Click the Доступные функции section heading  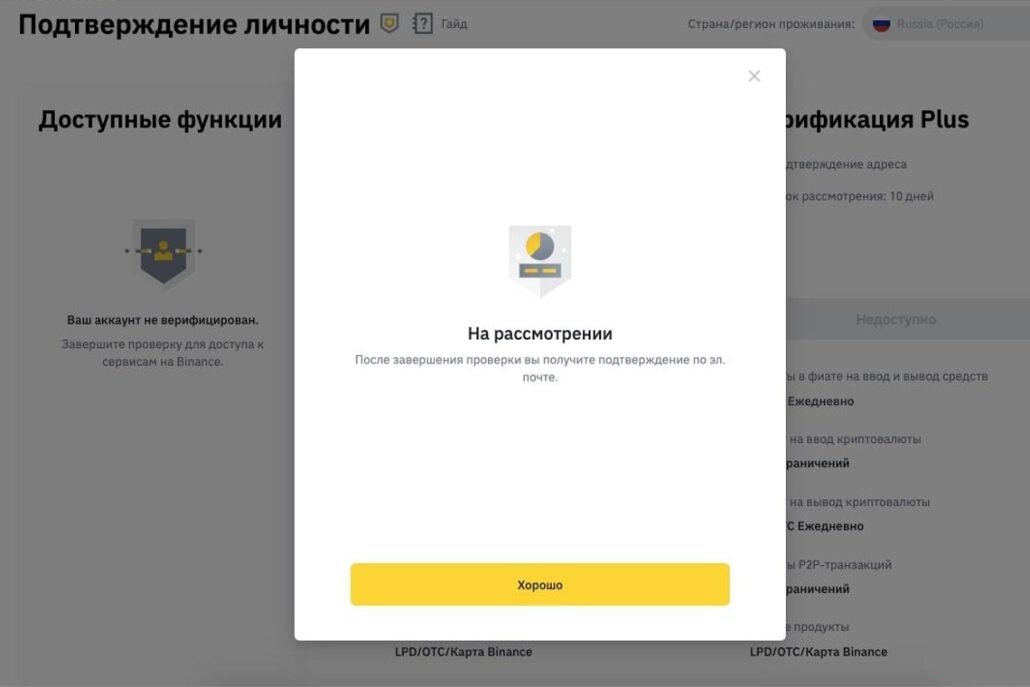pos(160,120)
